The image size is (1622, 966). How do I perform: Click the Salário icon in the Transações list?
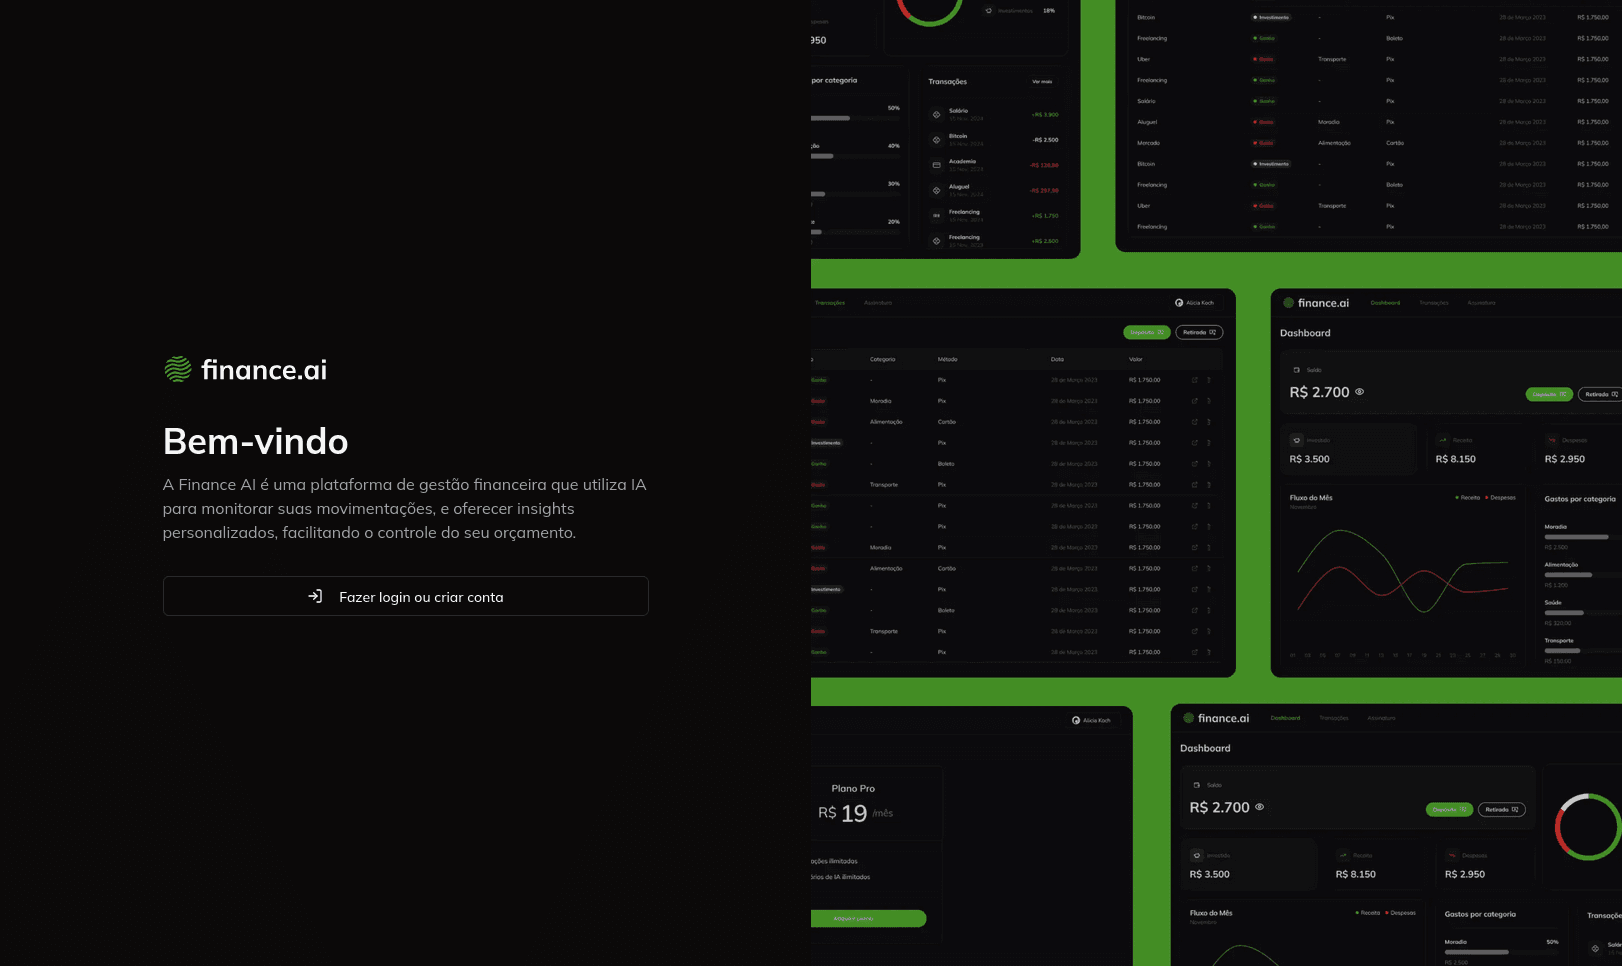pos(936,114)
